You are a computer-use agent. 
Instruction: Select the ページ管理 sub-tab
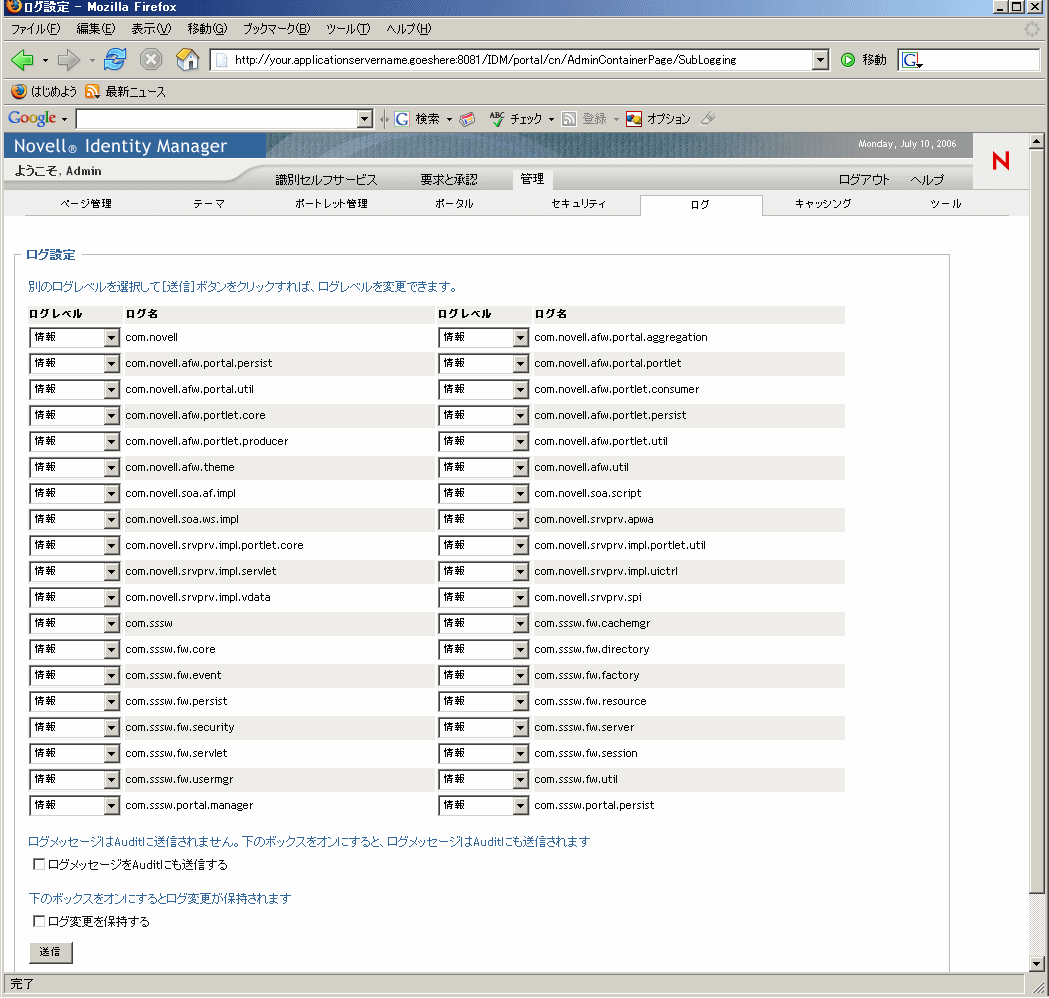(x=86, y=203)
